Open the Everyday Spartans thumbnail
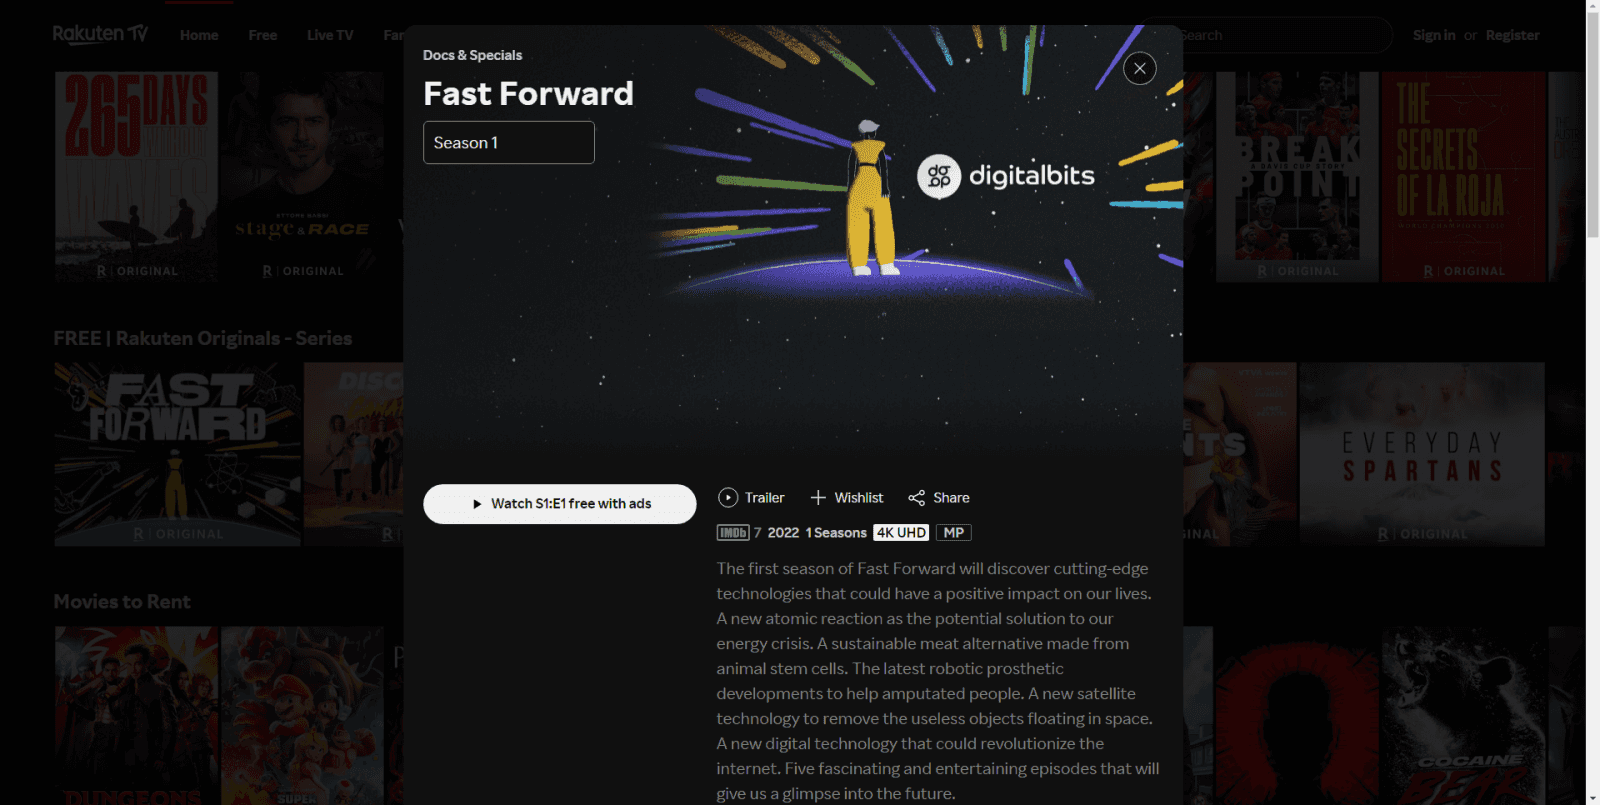 point(1422,454)
